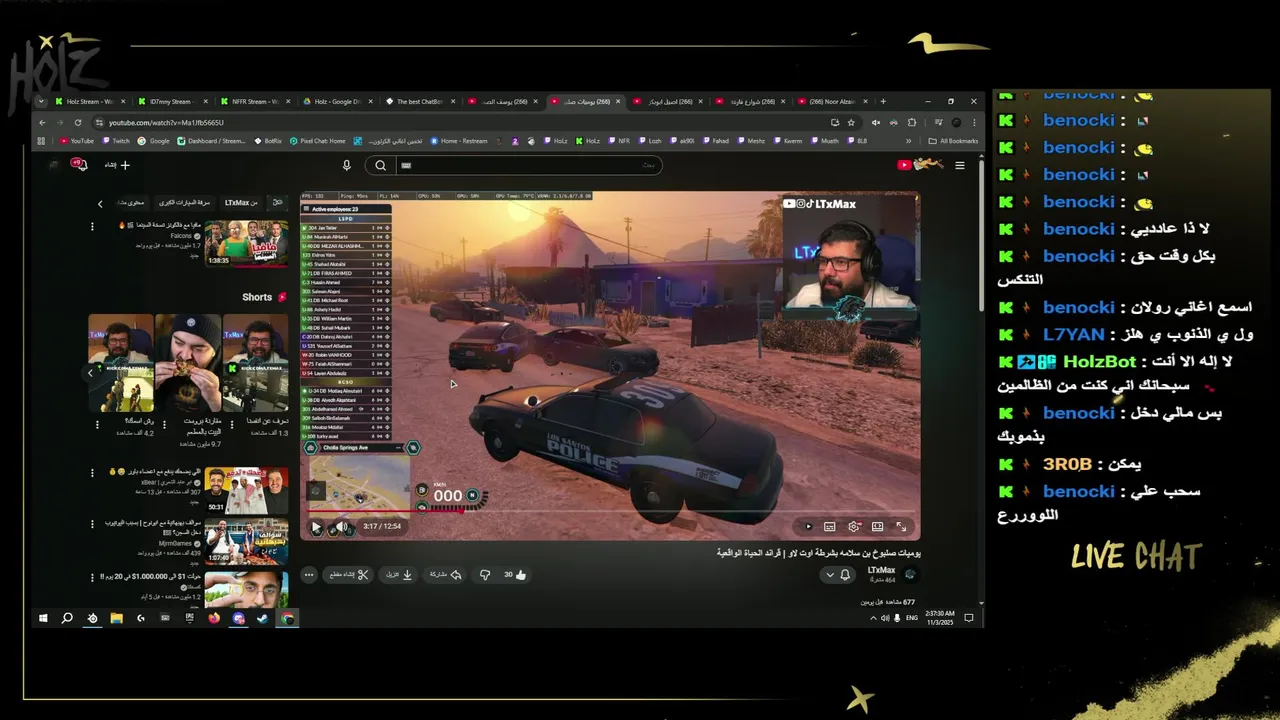Open options for the xBear video
This screenshot has height=720, width=1280.
point(93,471)
